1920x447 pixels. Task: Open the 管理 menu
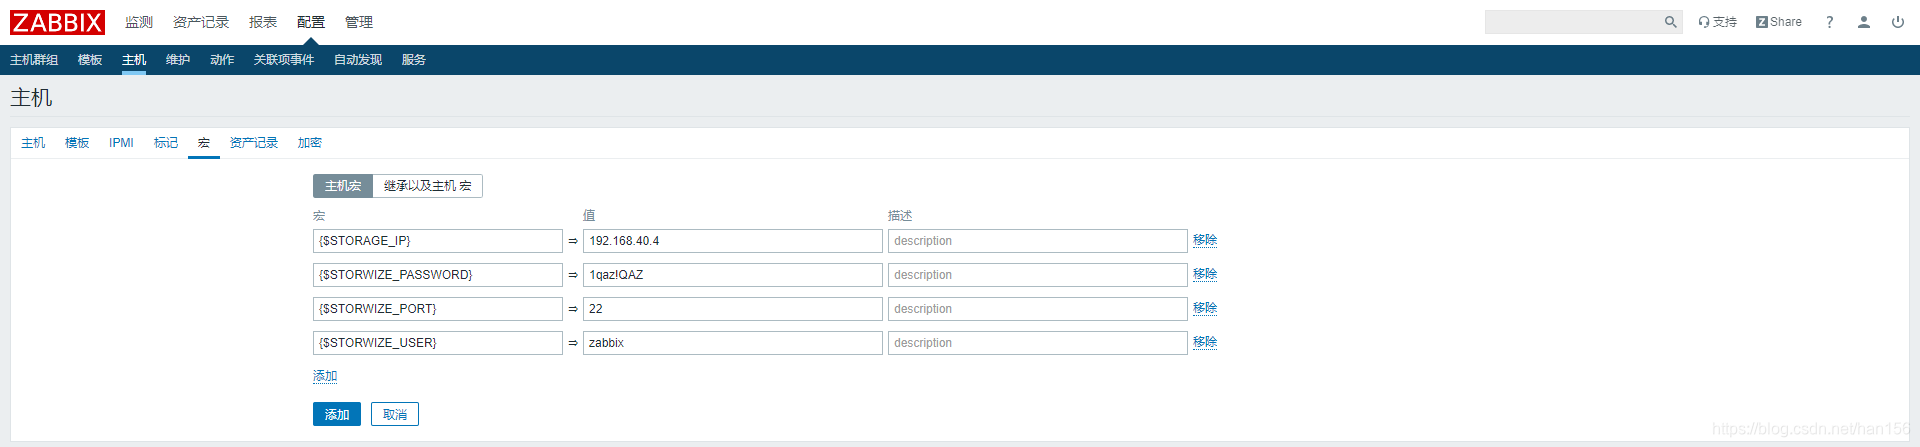359,22
